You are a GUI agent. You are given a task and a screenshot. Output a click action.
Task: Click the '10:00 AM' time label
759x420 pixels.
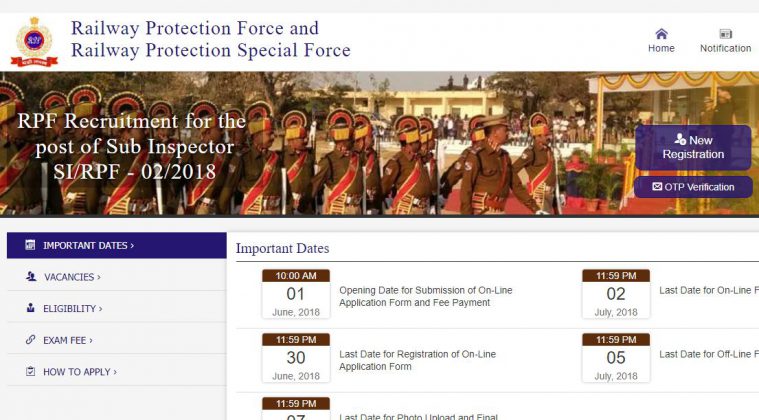[296, 276]
